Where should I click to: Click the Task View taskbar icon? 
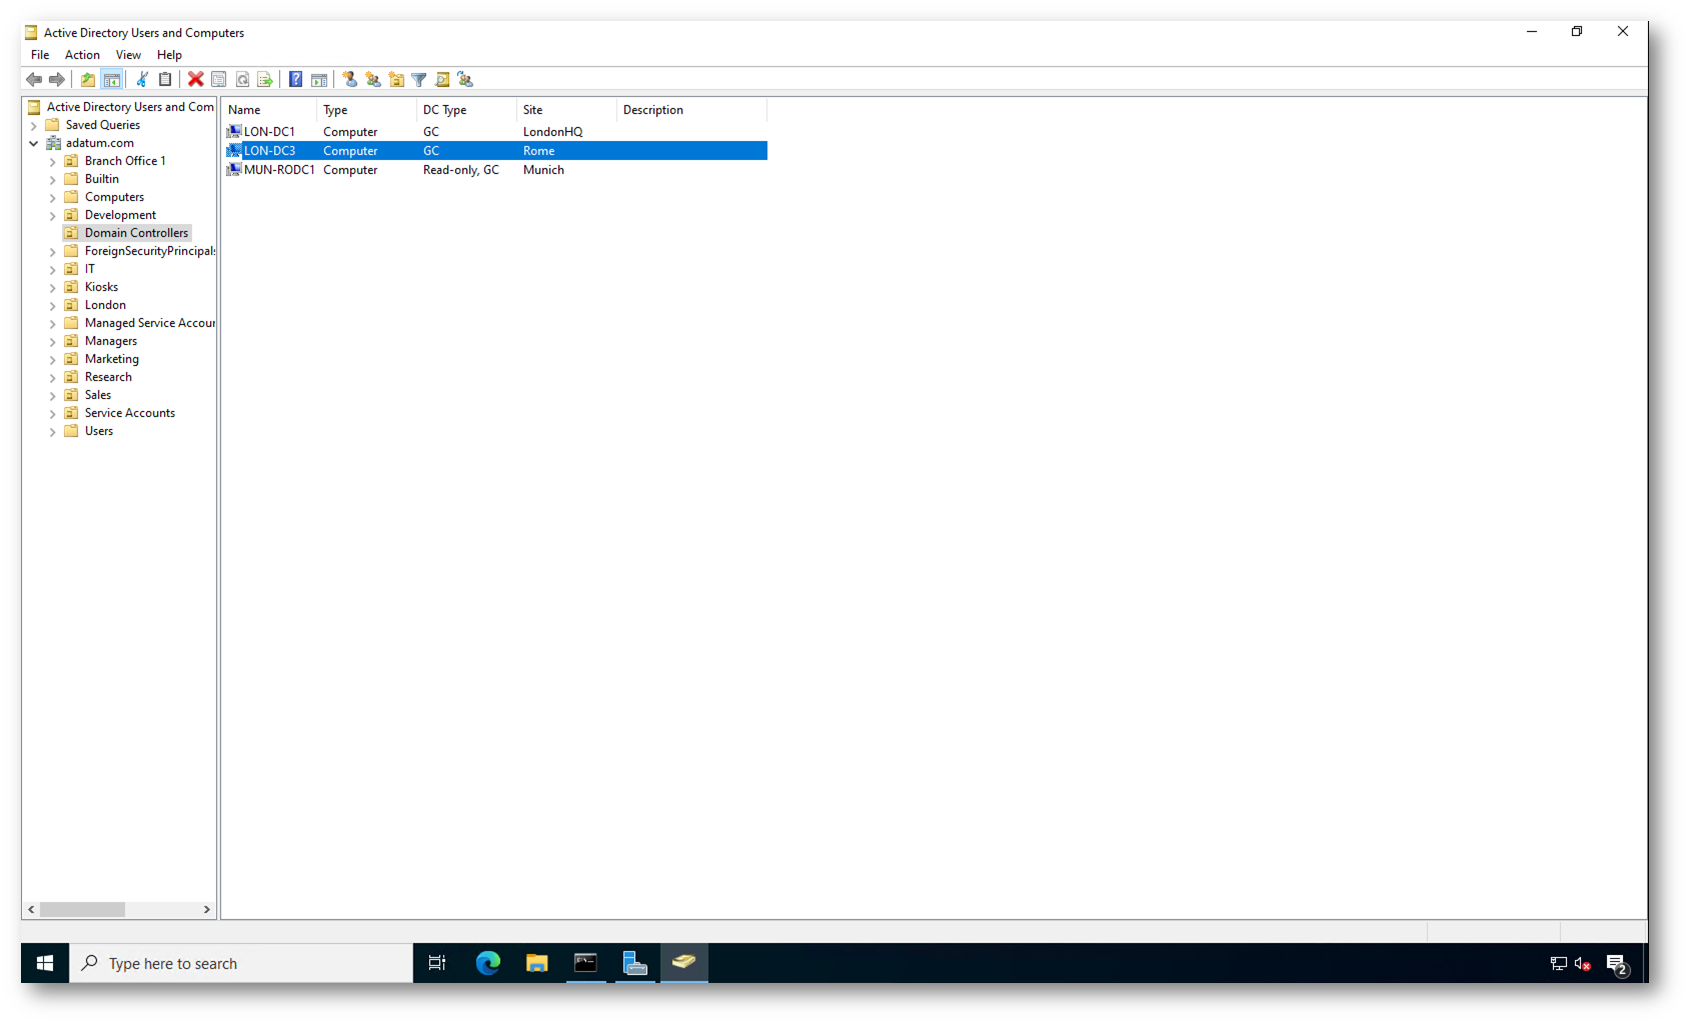click(437, 963)
